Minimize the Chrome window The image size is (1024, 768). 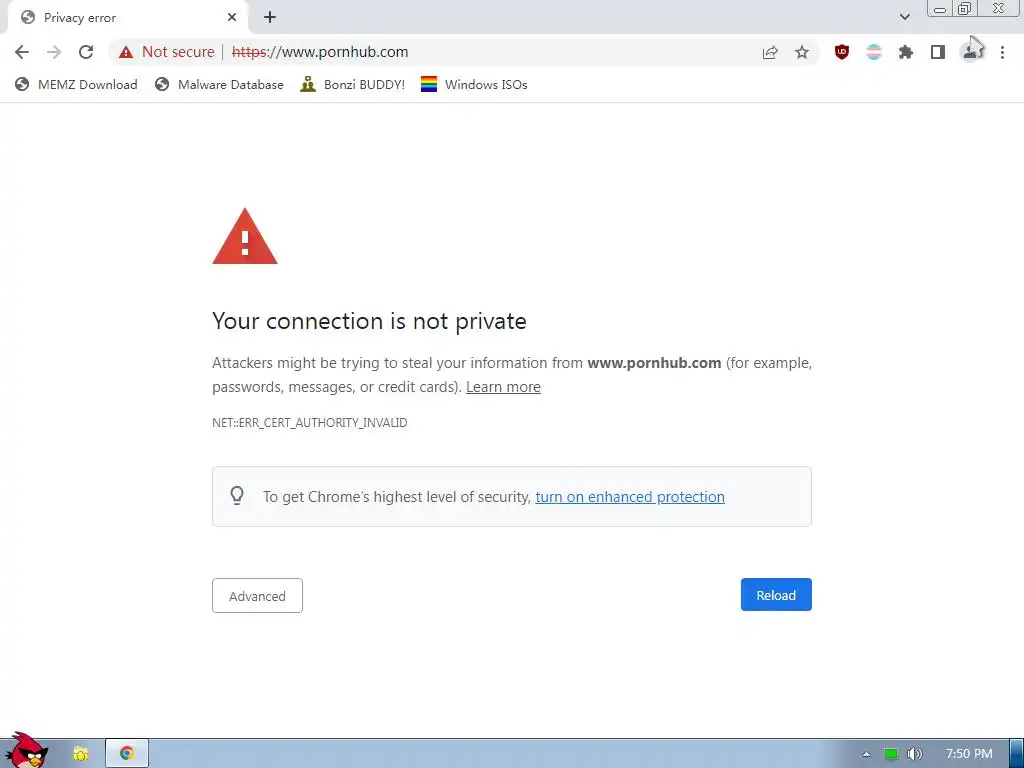pos(940,8)
